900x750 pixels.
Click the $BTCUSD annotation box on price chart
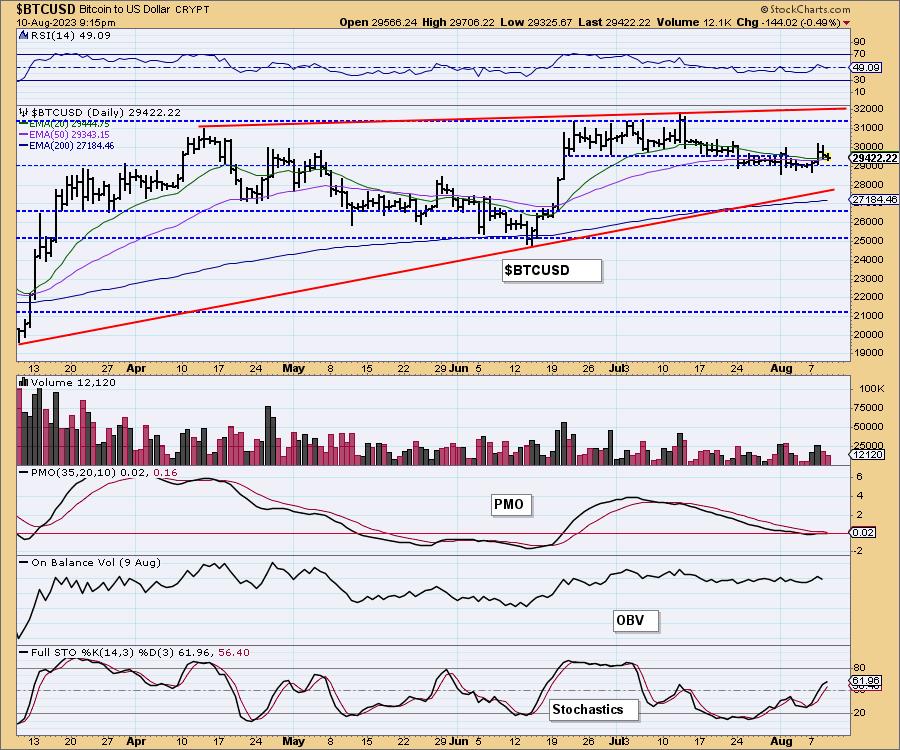[x=552, y=270]
